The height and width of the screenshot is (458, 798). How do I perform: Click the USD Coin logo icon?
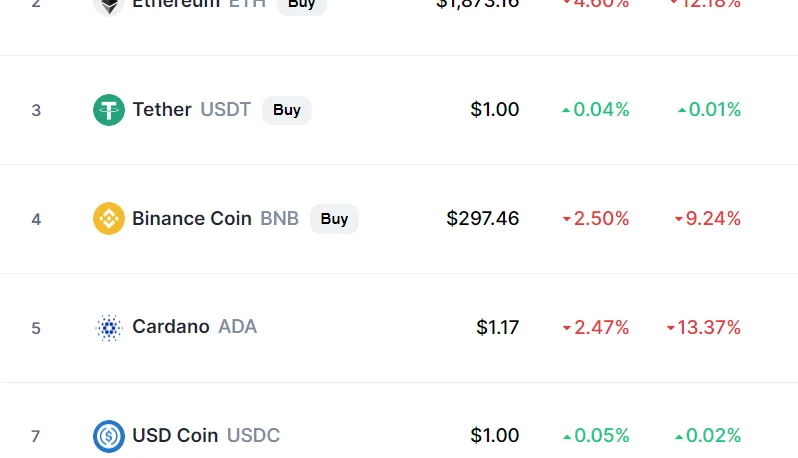pos(108,436)
